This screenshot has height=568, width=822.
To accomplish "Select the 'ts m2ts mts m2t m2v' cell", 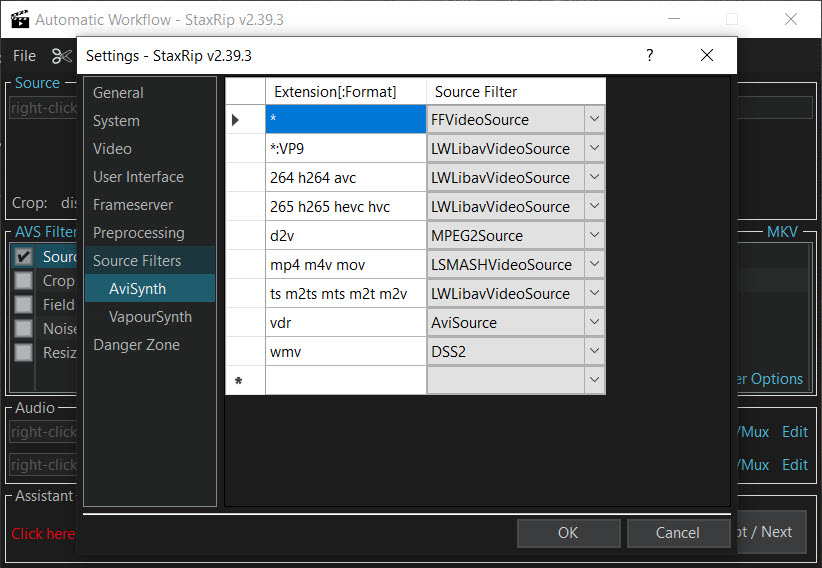I will click(345, 293).
